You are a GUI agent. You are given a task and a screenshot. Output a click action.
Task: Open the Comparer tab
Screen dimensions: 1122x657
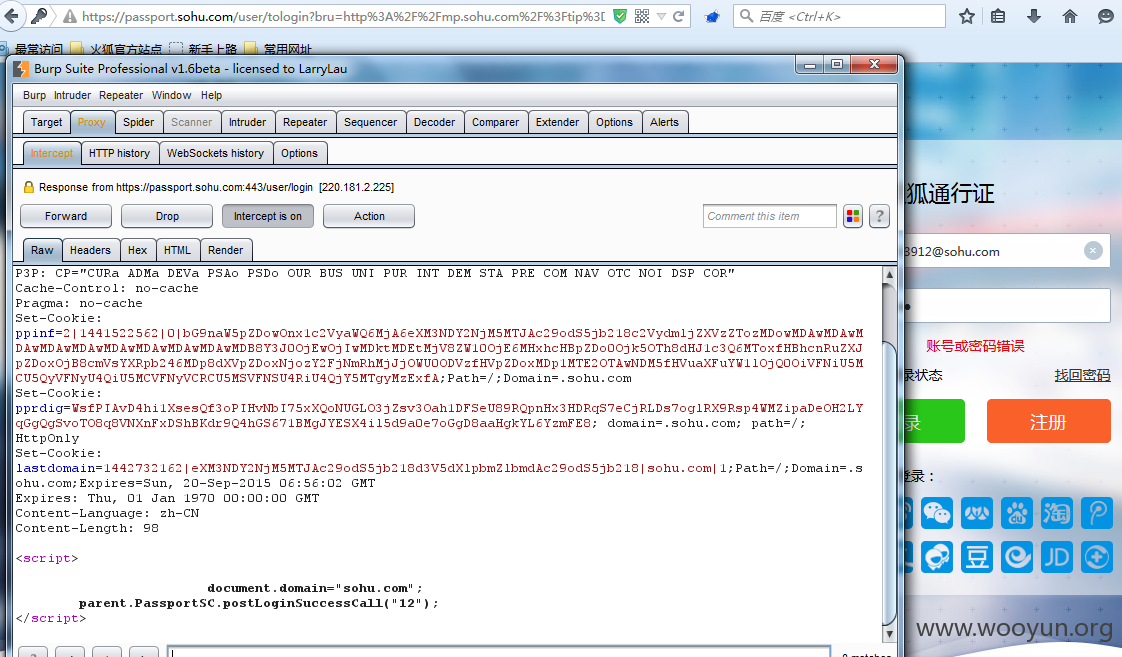point(495,122)
